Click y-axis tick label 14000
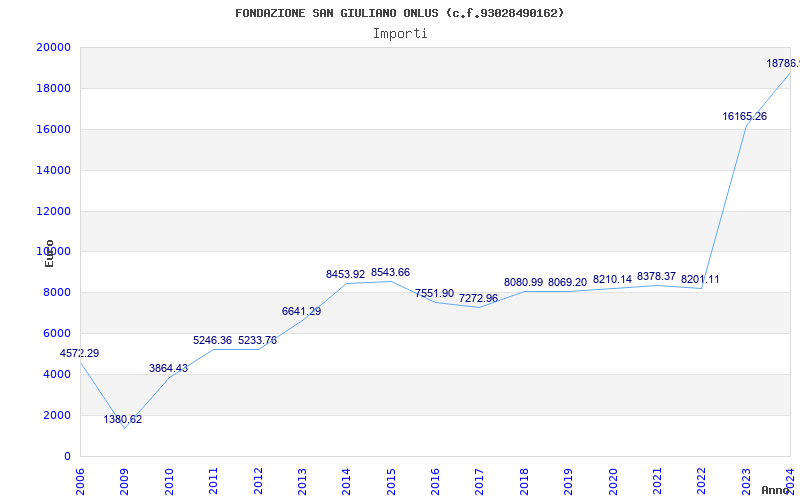Viewport: 800px width, 500px height. click(54, 170)
